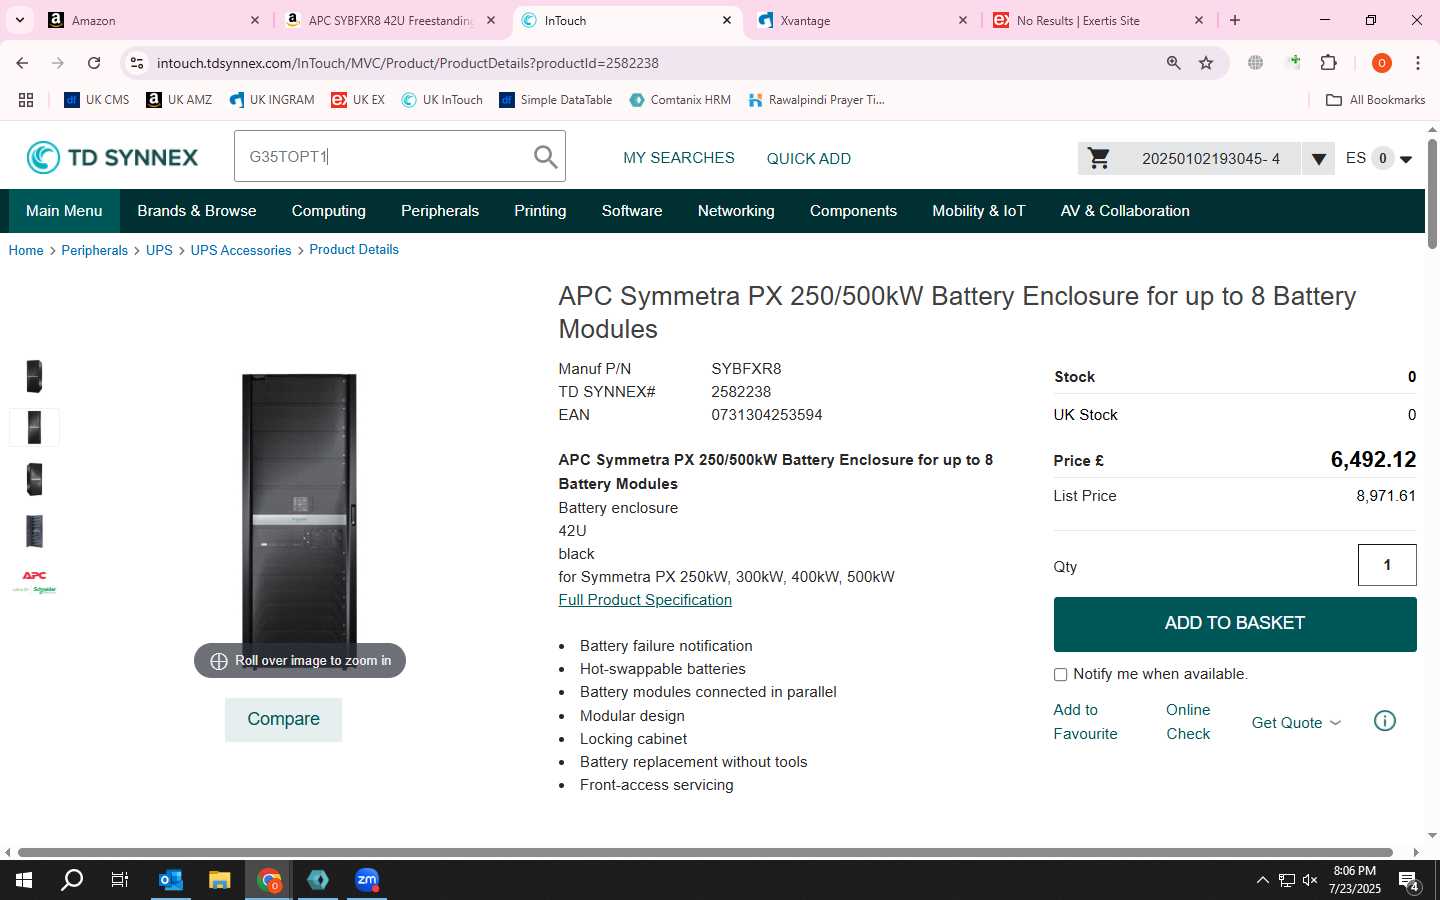1440x900 pixels.
Task: Click QUICK ADD link
Action: [808, 158]
